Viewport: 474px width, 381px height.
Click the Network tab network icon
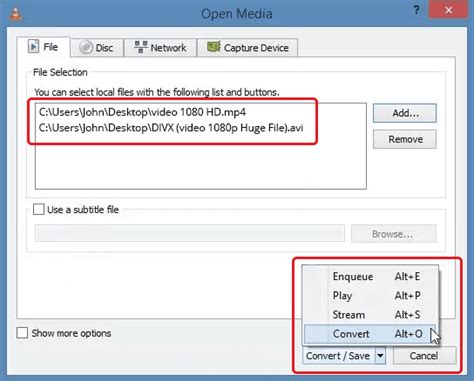pyautogui.click(x=141, y=47)
